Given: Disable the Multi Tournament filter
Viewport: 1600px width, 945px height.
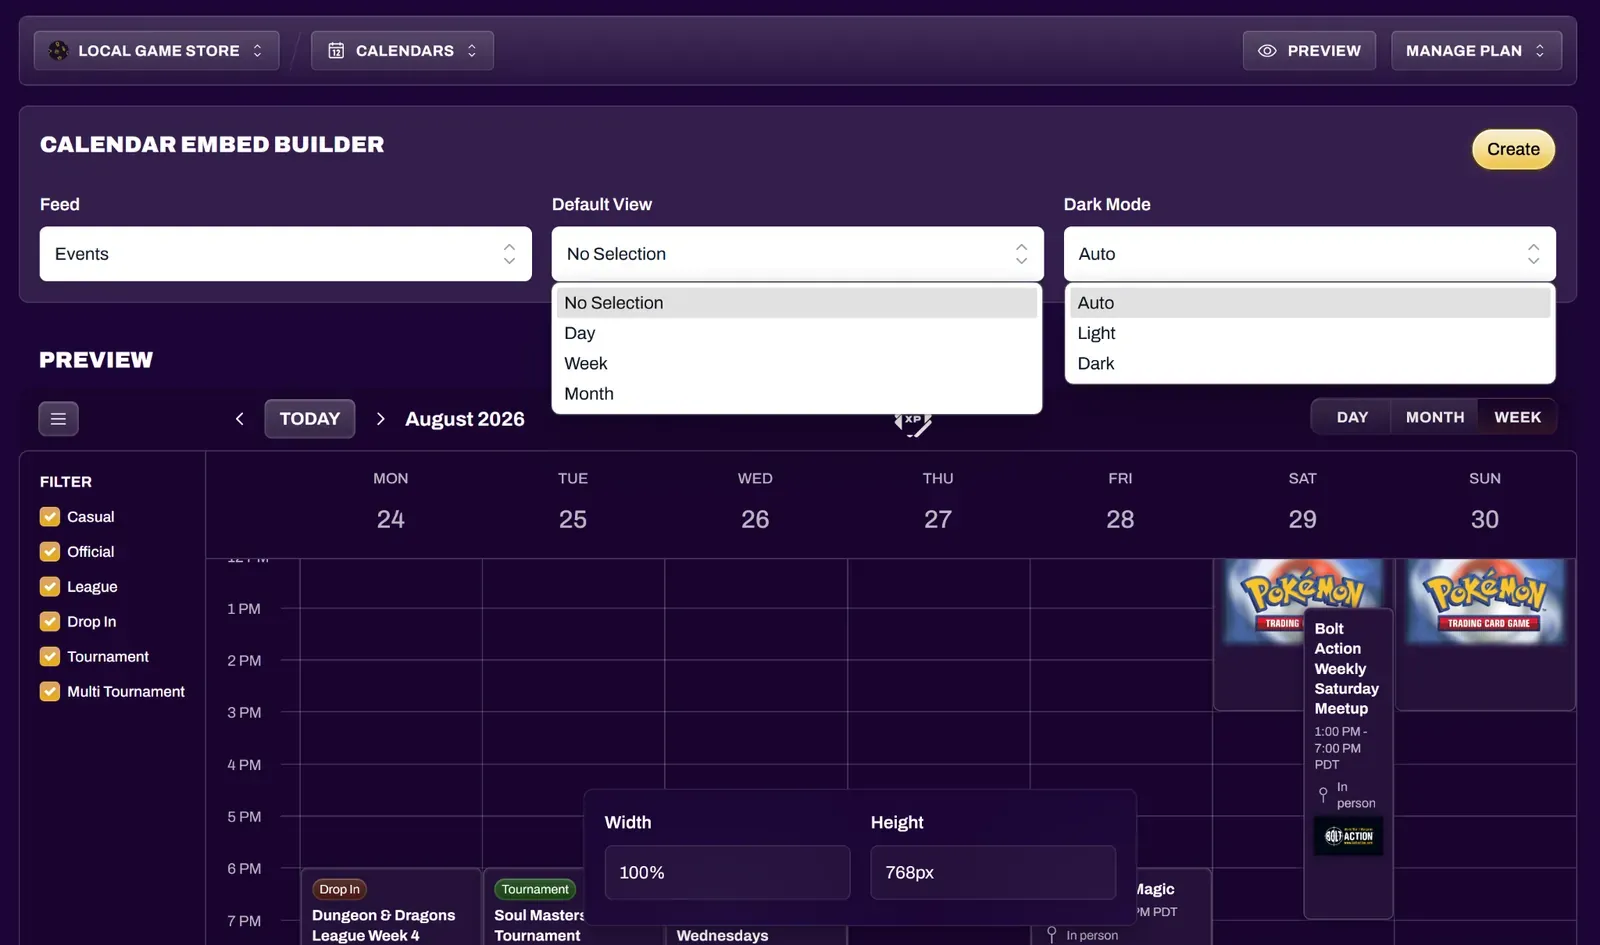Looking at the screenshot, I should [50, 692].
